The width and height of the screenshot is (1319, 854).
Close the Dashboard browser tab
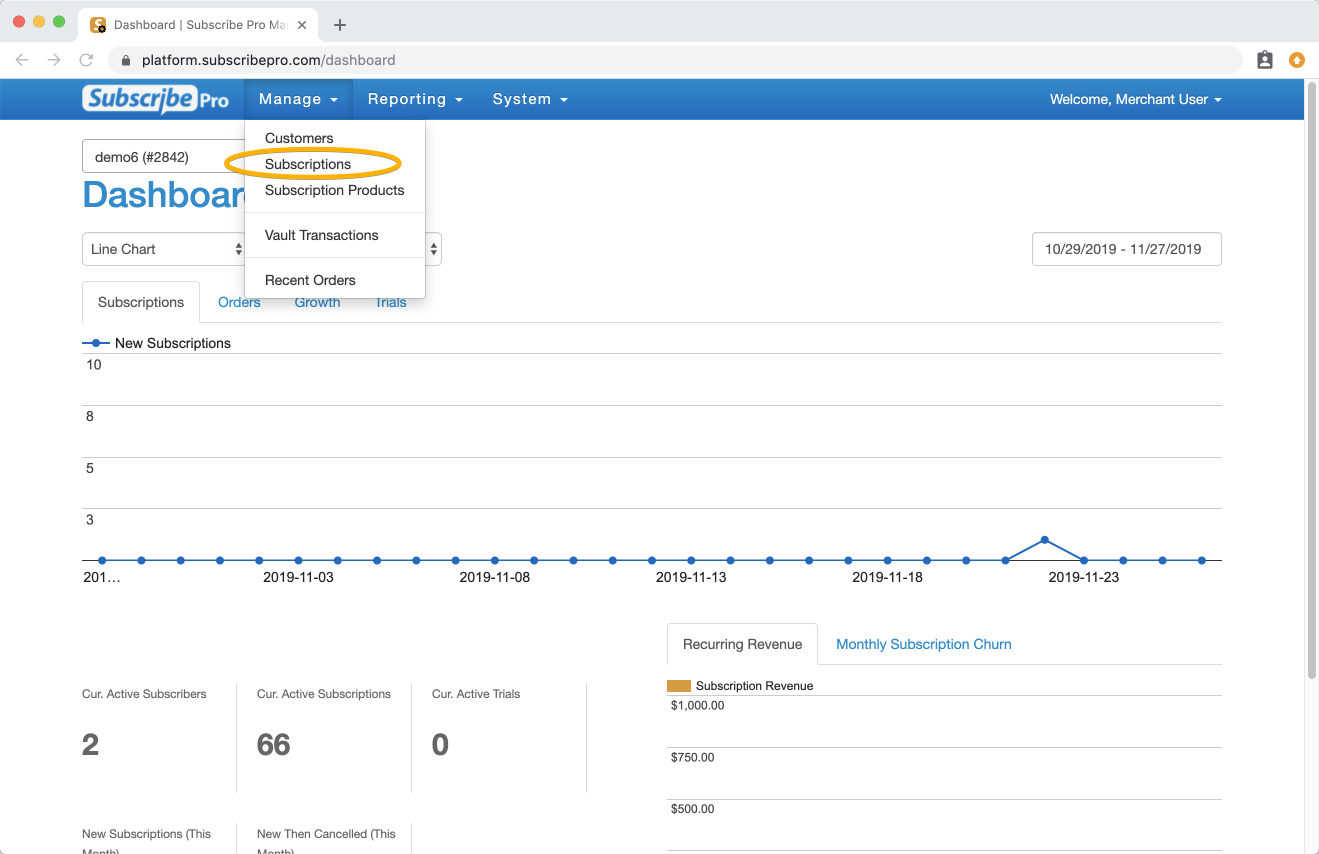tap(302, 25)
